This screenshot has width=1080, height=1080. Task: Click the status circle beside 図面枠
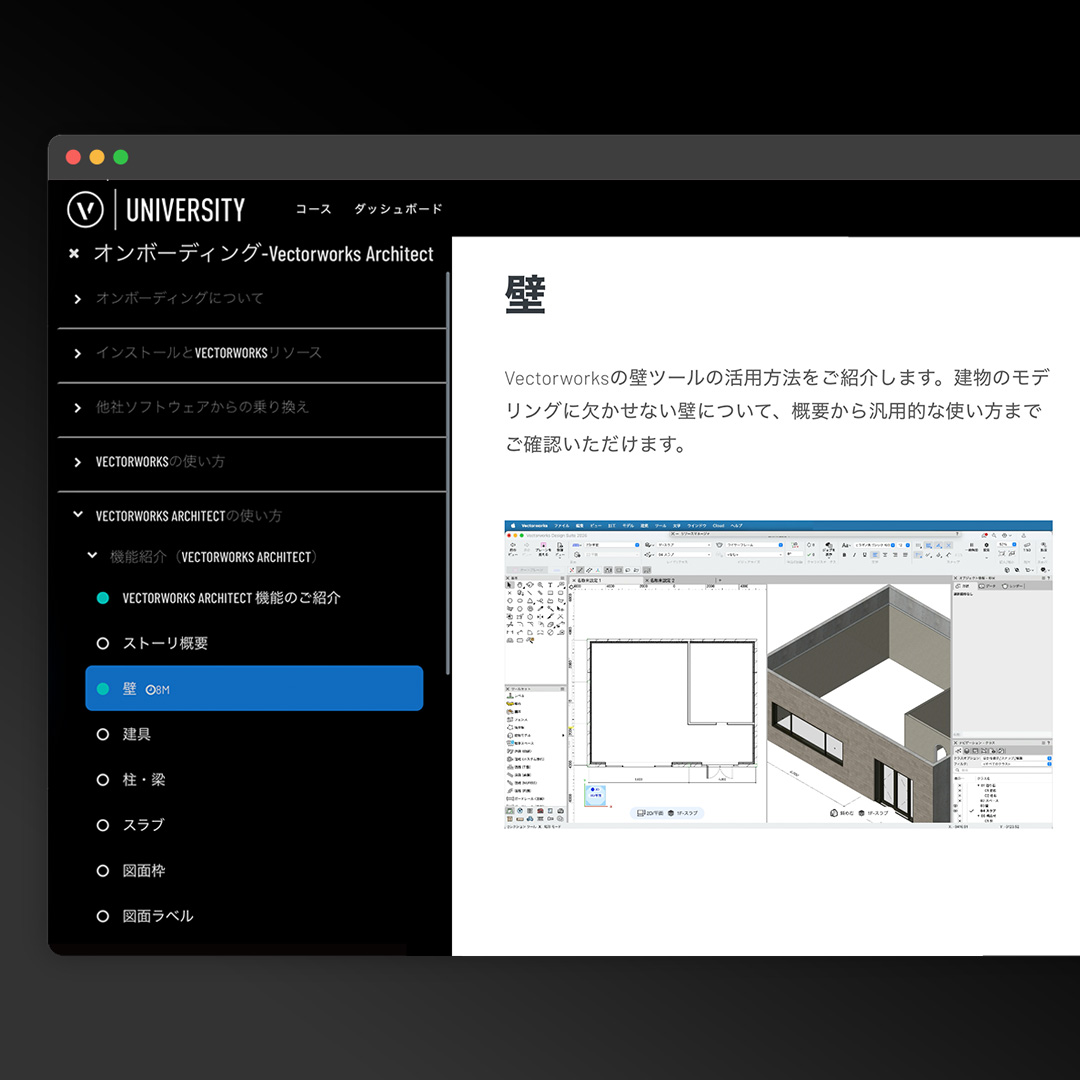pos(103,871)
